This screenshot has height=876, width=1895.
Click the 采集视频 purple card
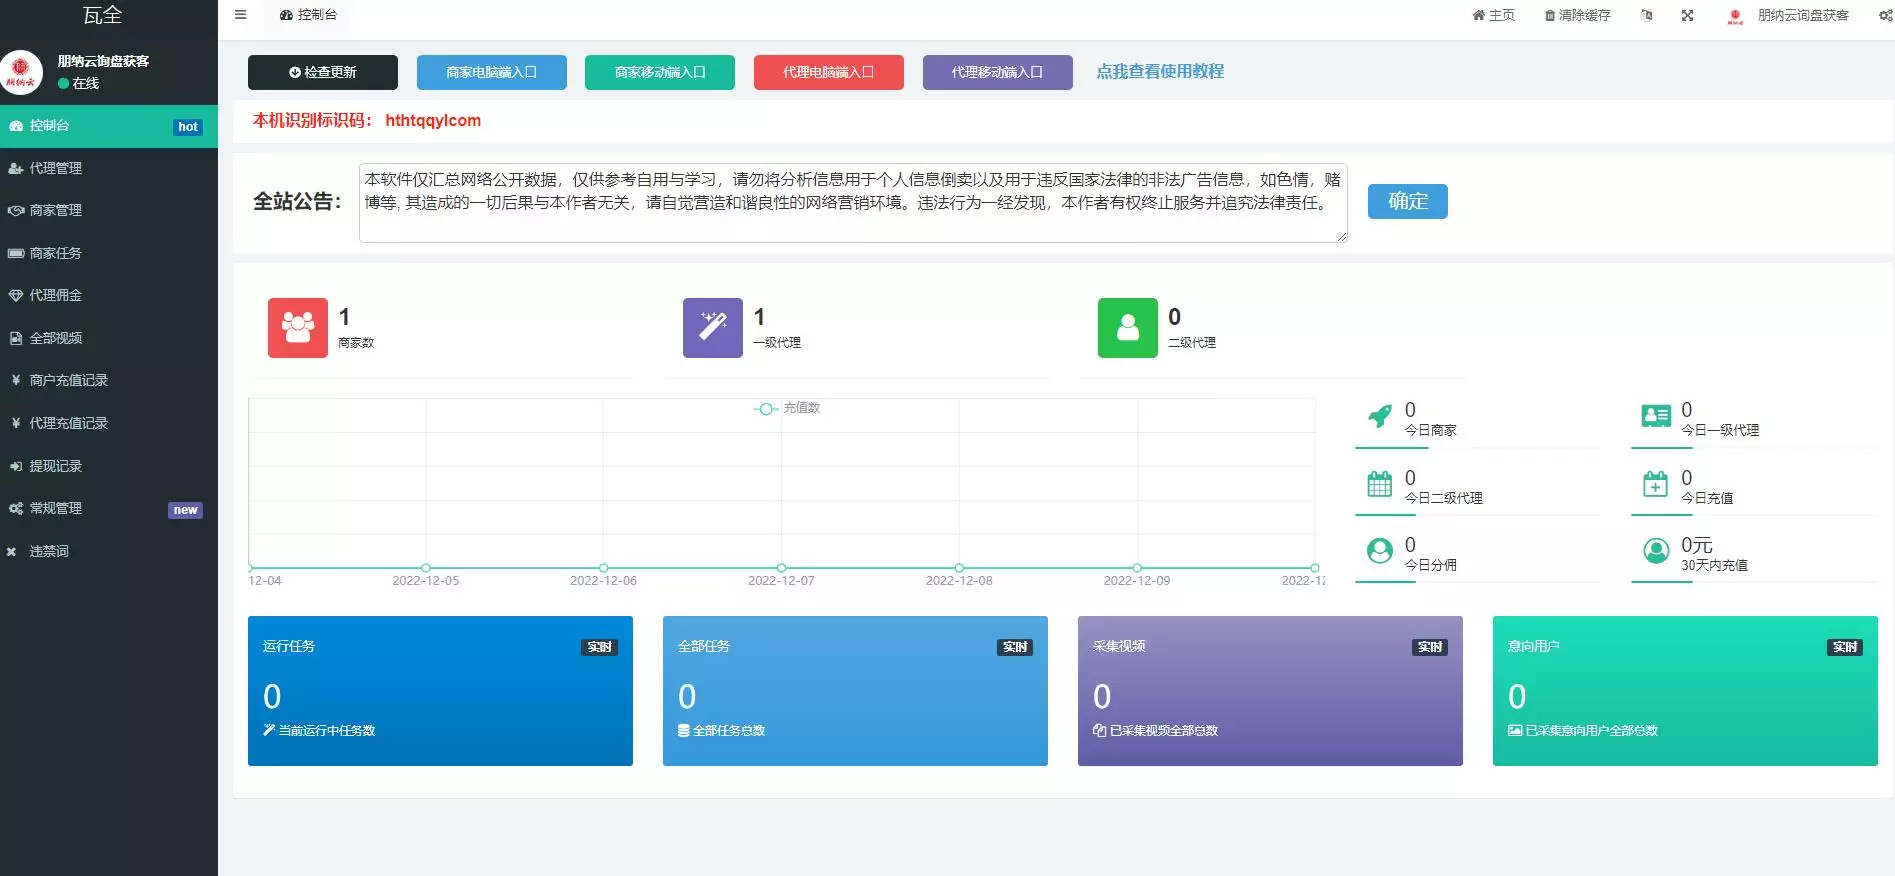point(1270,691)
